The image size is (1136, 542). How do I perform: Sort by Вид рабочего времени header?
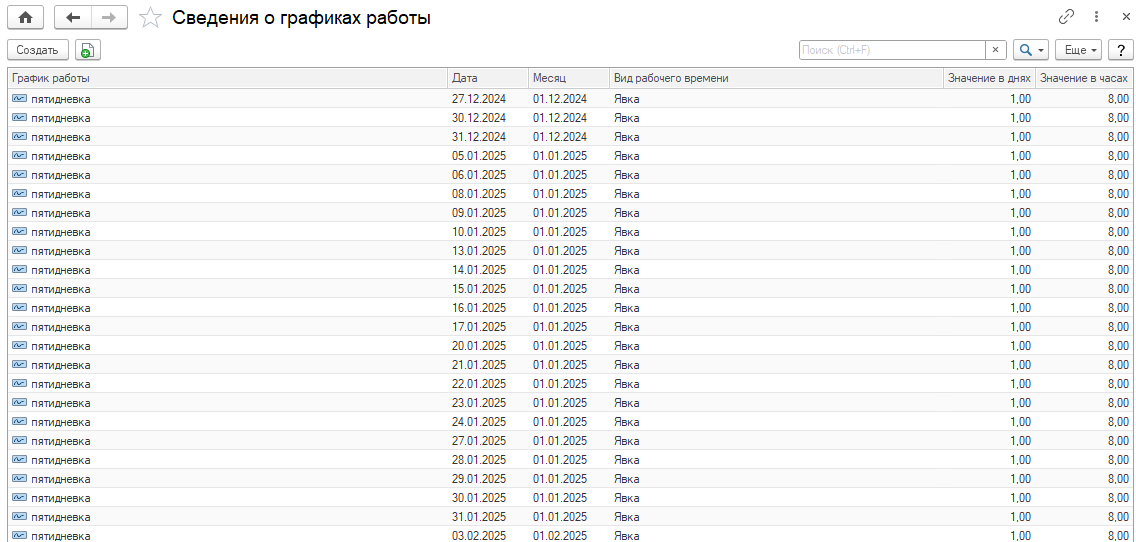pos(775,78)
